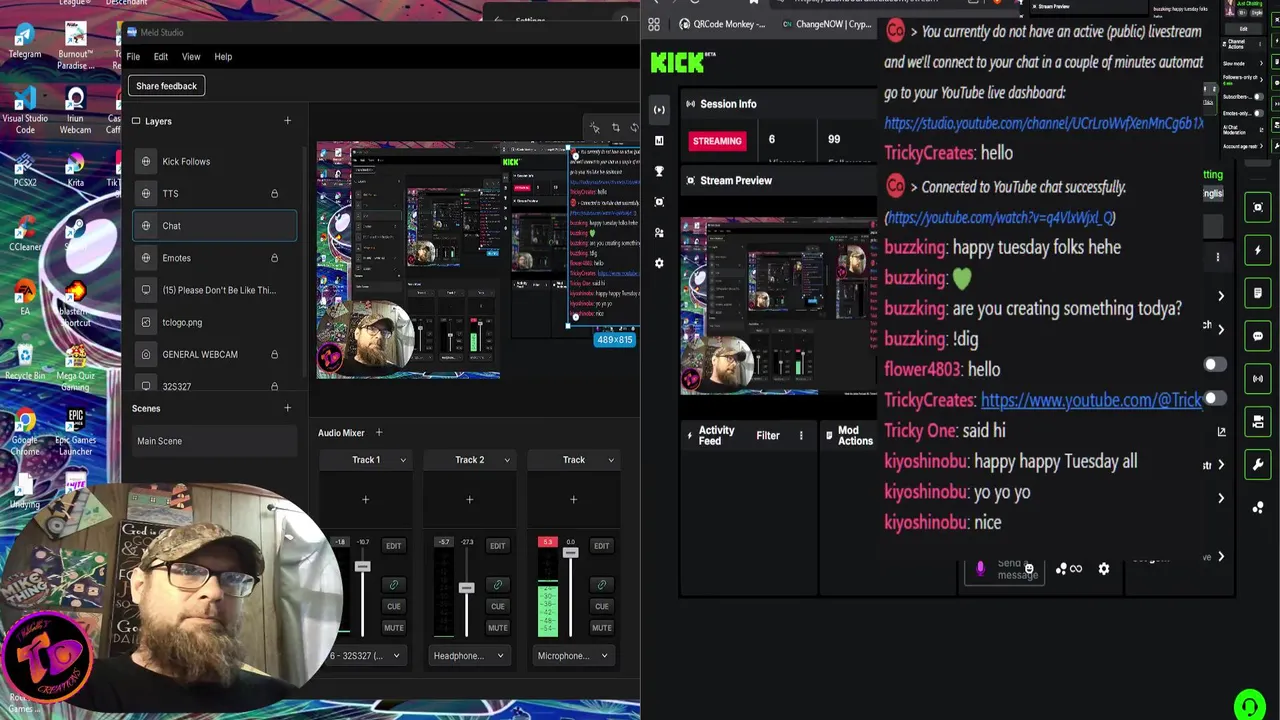
Task: Toggle the upper switch in Kick chat settings
Action: (x=1214, y=365)
